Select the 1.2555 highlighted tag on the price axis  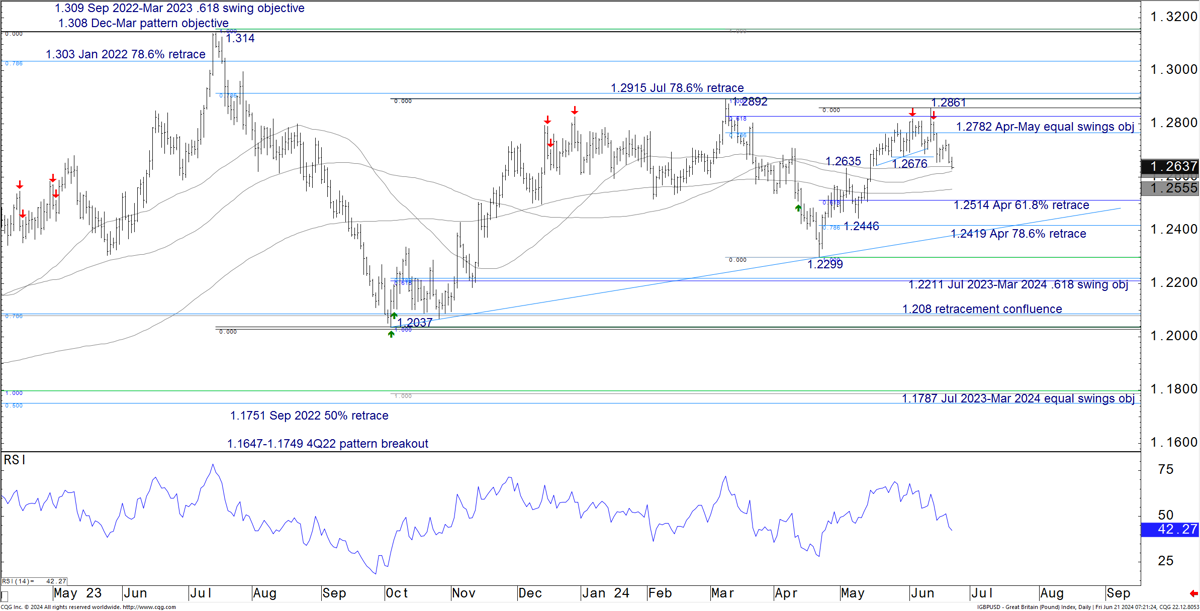[1169, 187]
